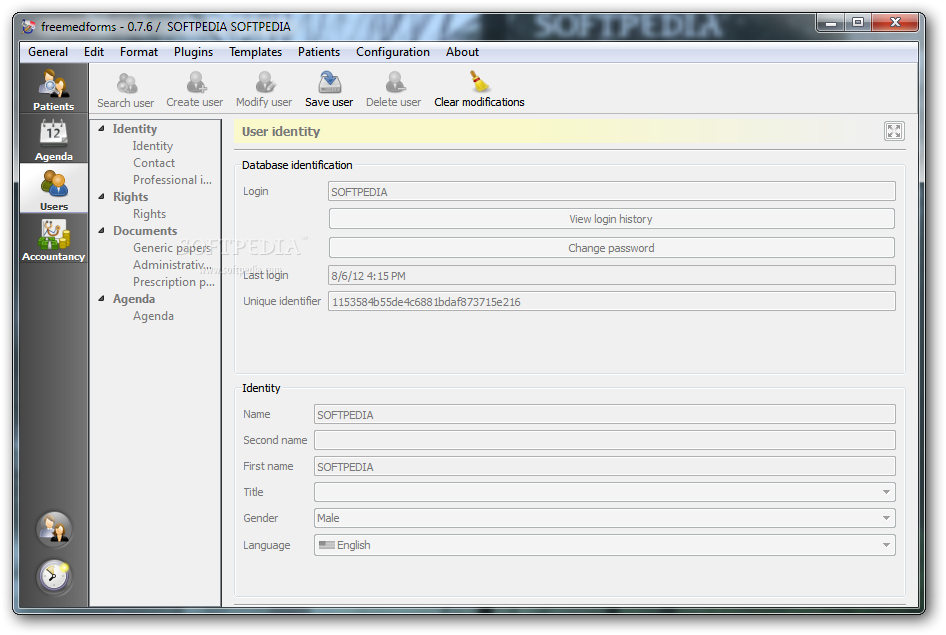Open the About menu

462,52
